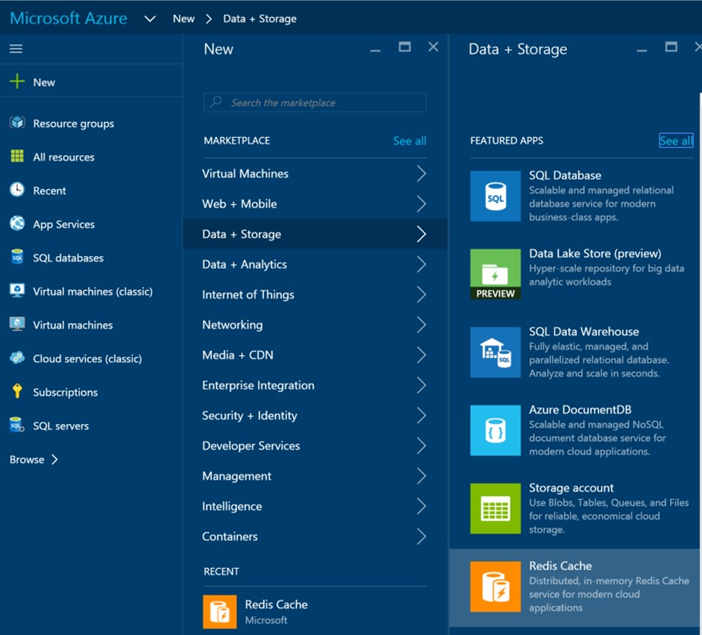
Task: Open the Subscriptions key icon
Action: pos(17,392)
